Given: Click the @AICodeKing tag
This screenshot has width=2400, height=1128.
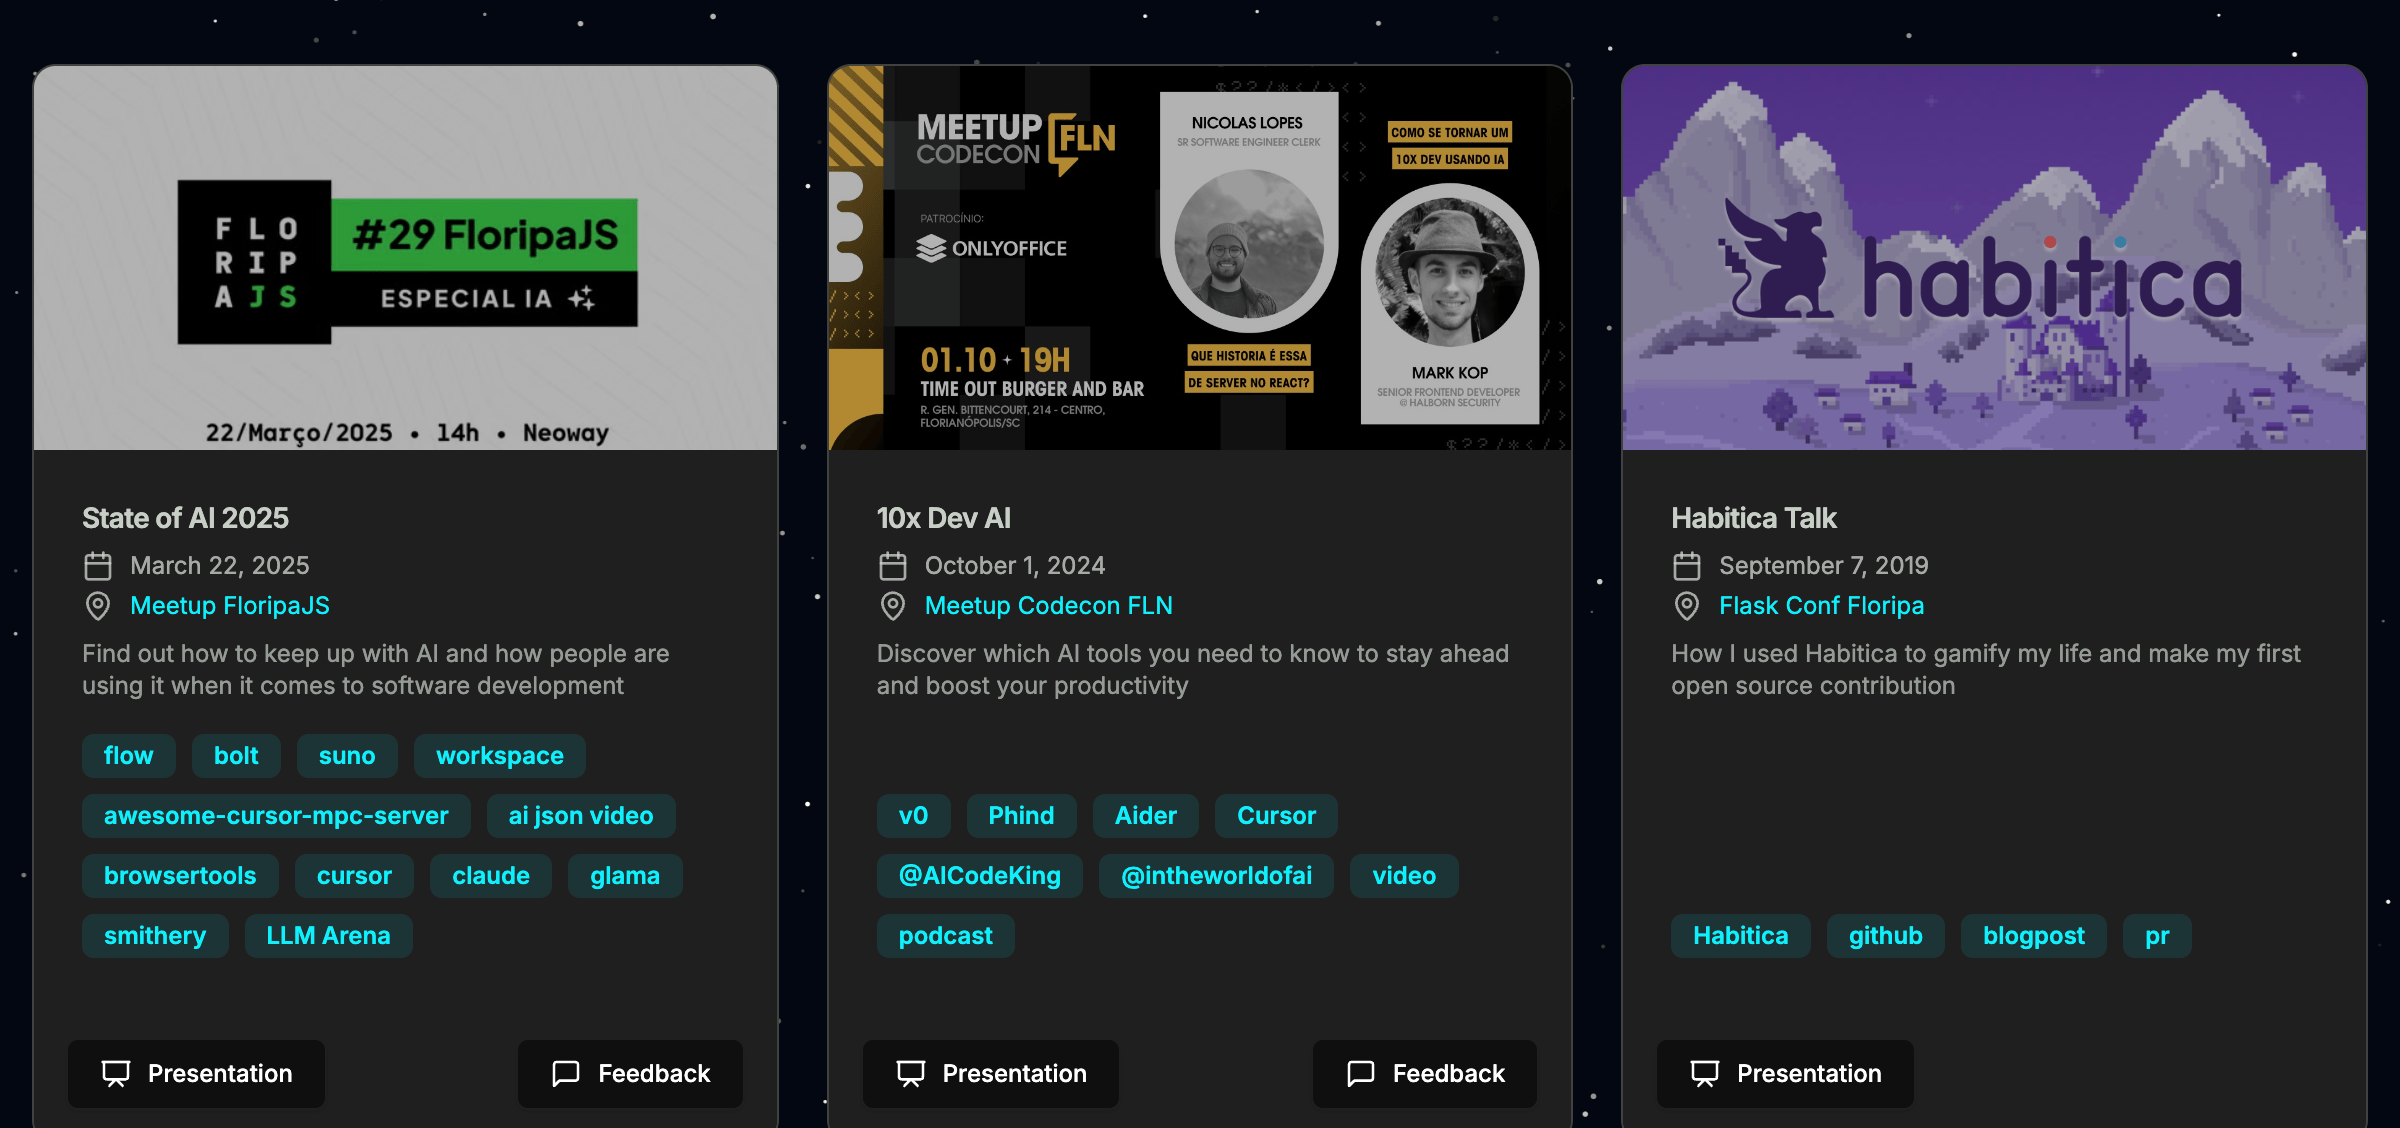Looking at the screenshot, I should click(979, 876).
